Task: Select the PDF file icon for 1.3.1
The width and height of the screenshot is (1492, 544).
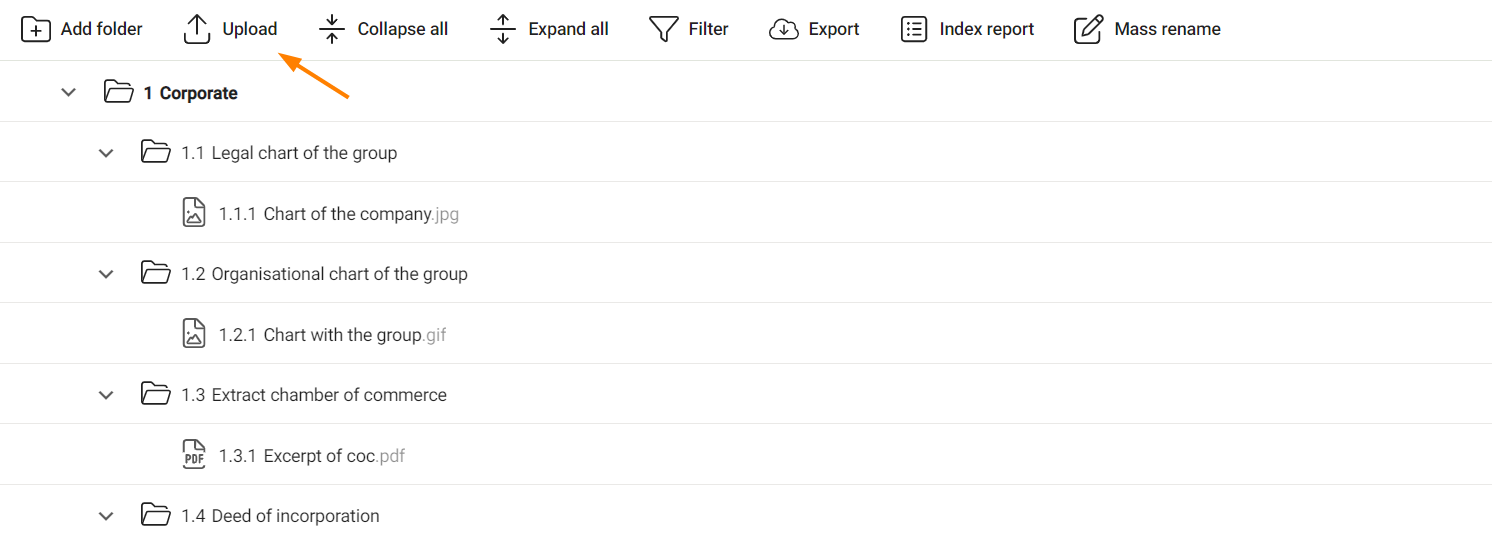Action: [194, 455]
